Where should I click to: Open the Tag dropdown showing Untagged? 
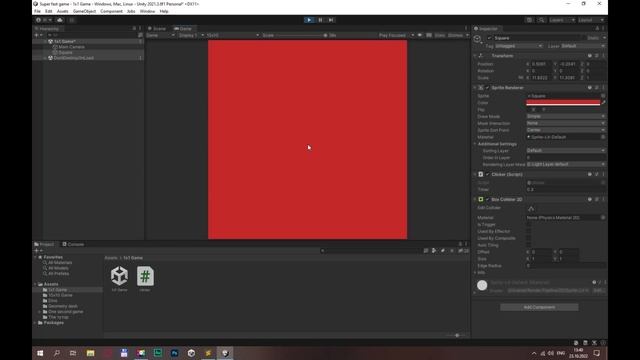[518, 46]
